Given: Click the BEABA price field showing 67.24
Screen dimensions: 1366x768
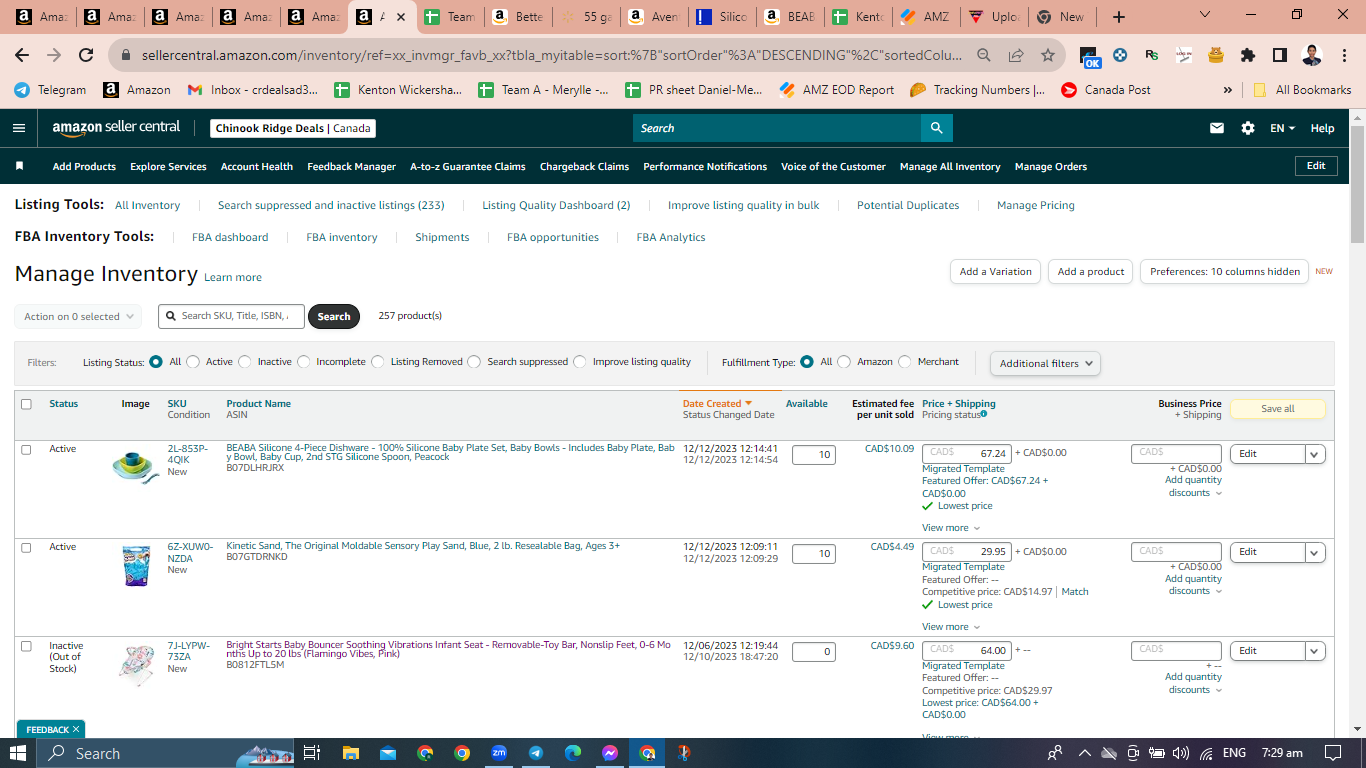Looking at the screenshot, I should tap(967, 453).
